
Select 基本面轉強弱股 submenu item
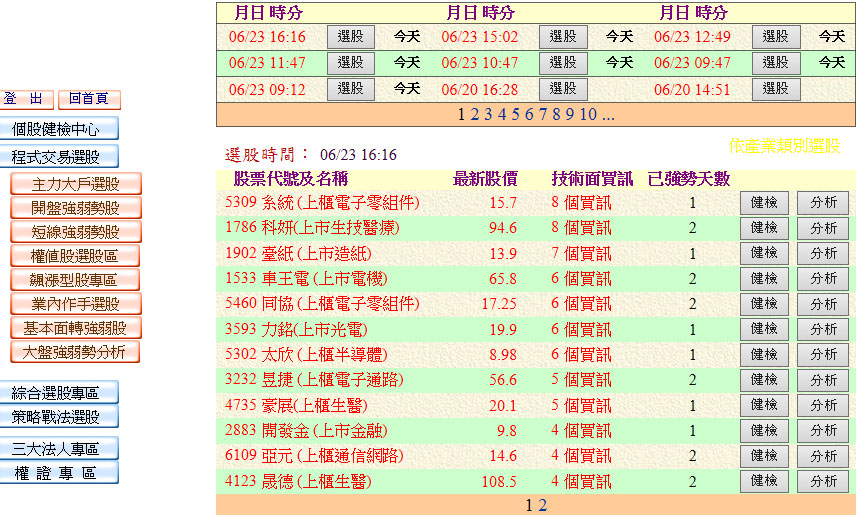pyautogui.click(x=75, y=328)
